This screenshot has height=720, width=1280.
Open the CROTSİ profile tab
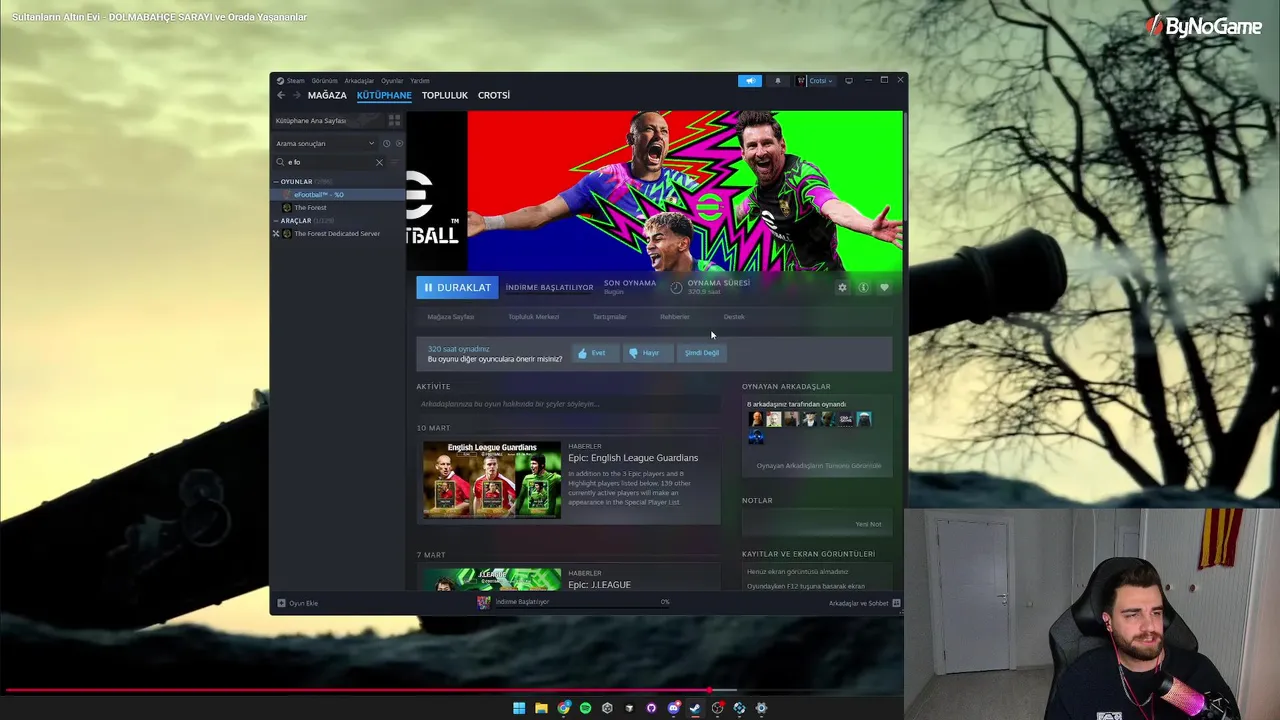coord(494,95)
